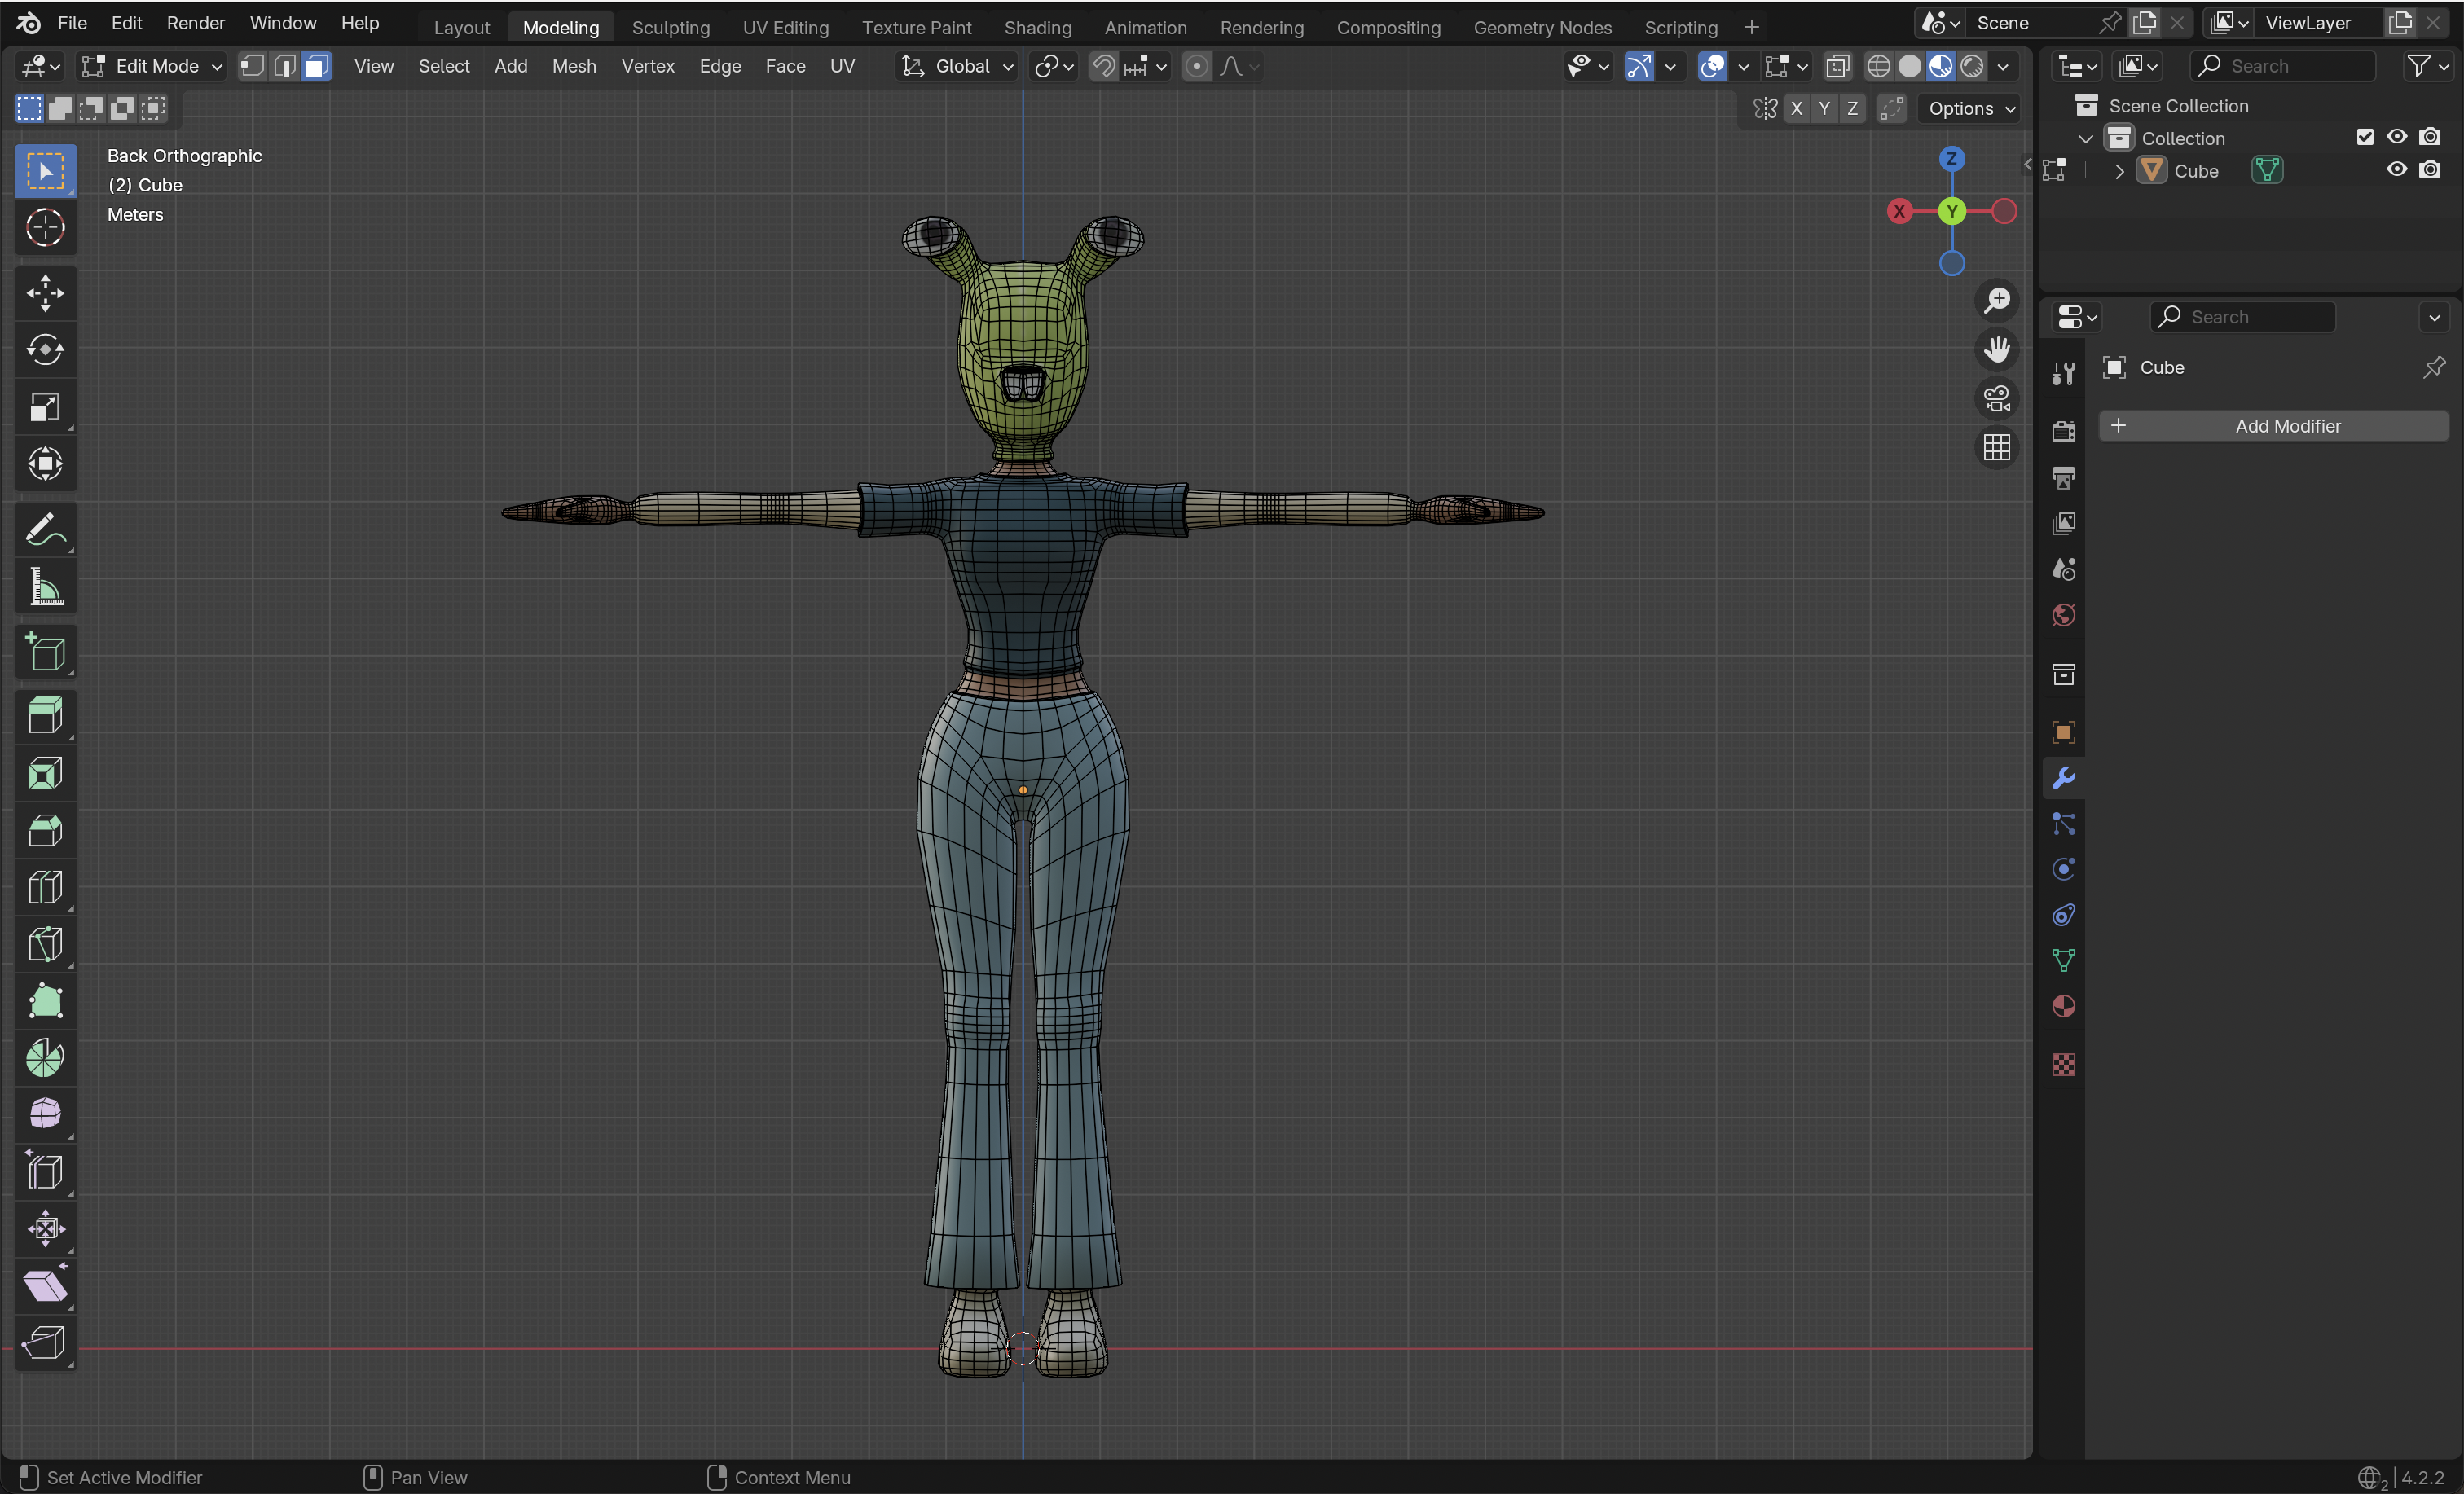Image resolution: width=2464 pixels, height=1494 pixels.
Task: Open the Physics properties tab
Action: (x=2063, y=869)
